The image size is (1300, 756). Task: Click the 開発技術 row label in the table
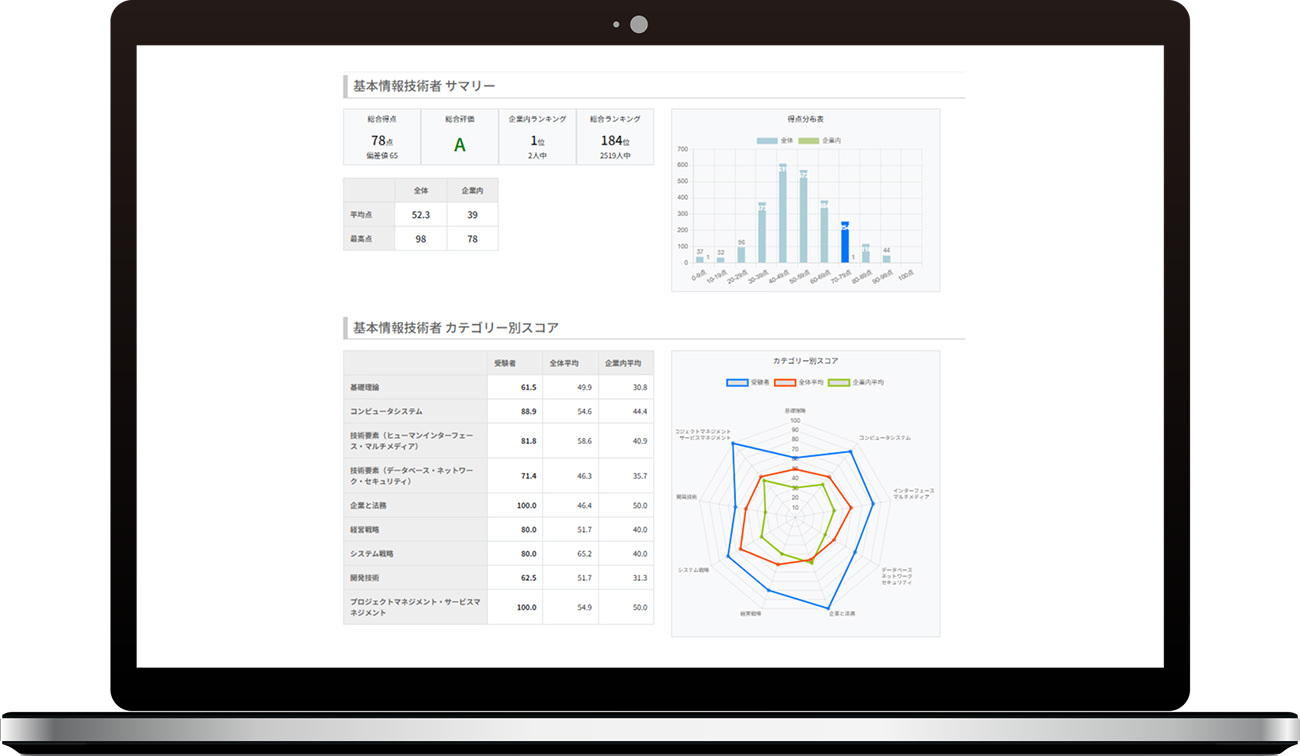[x=365, y=578]
